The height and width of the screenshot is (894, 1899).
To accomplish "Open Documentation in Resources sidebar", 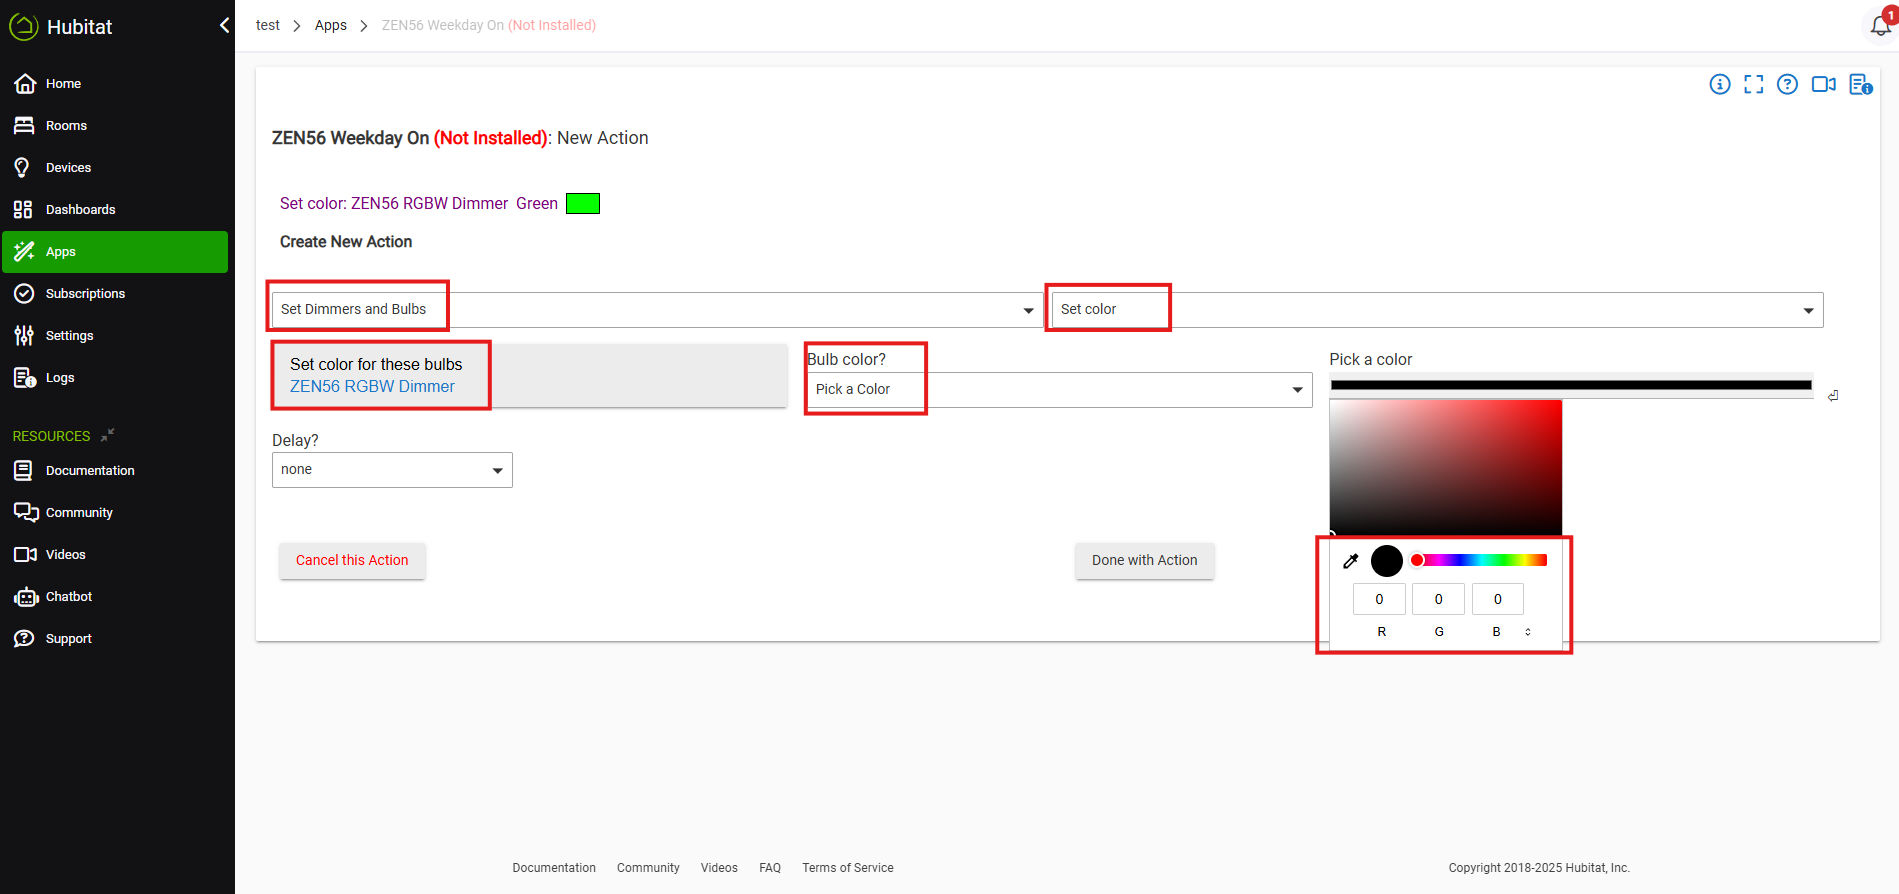I will tap(115, 471).
